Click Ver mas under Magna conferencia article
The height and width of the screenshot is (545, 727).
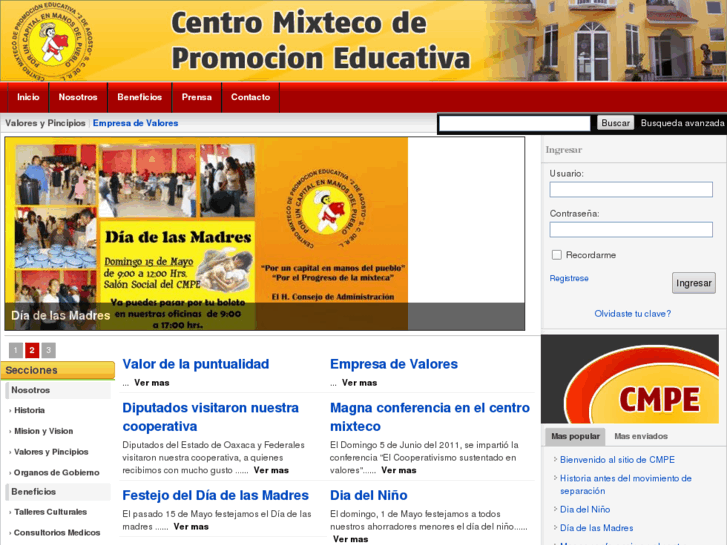click(x=399, y=470)
